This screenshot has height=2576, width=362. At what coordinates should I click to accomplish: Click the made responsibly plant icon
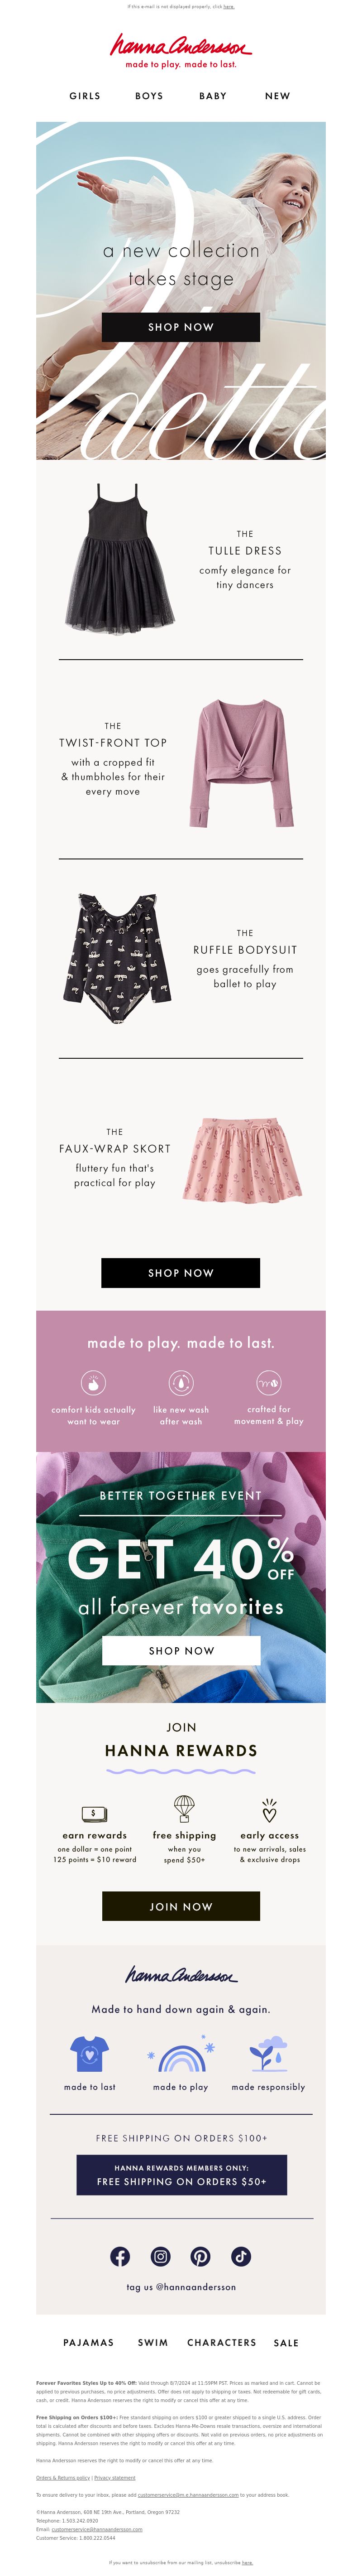(268, 2054)
